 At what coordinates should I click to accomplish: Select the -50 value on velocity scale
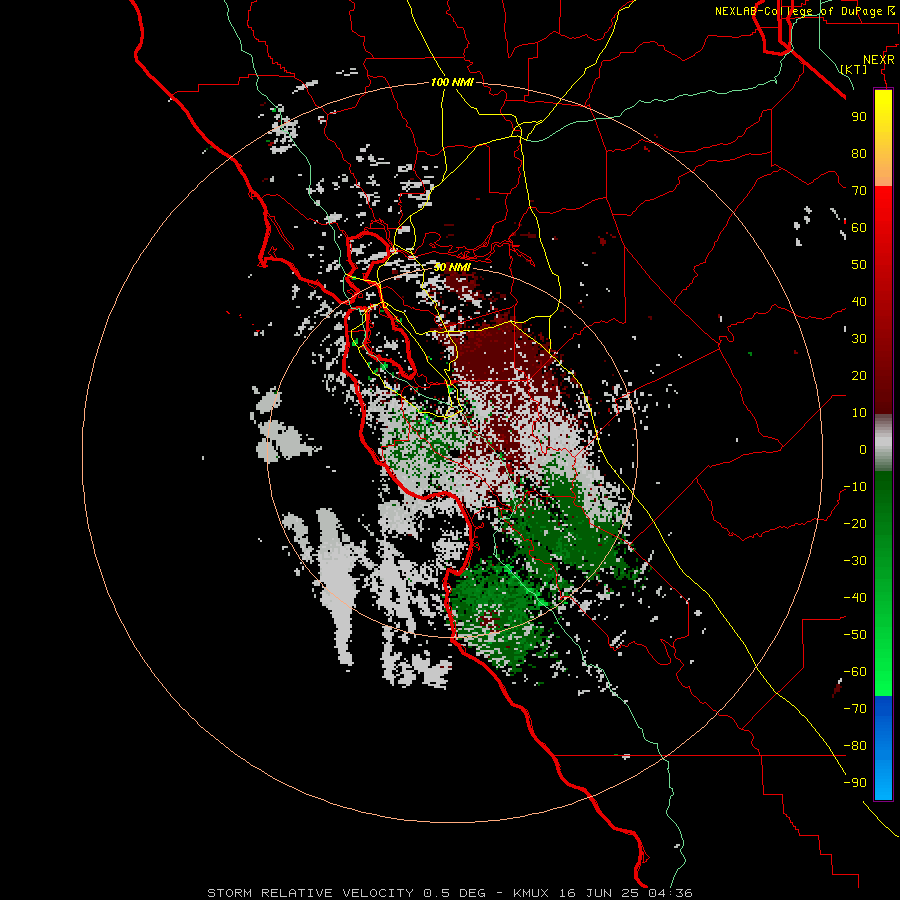click(x=855, y=635)
